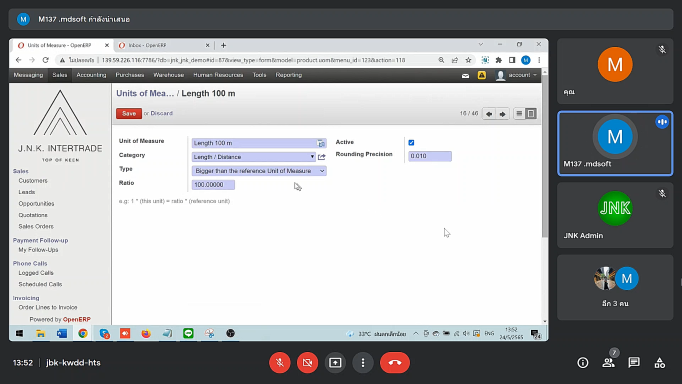Screen dimensions: 682x384
Task: Bookmark this page star icon
Action: [468, 60]
